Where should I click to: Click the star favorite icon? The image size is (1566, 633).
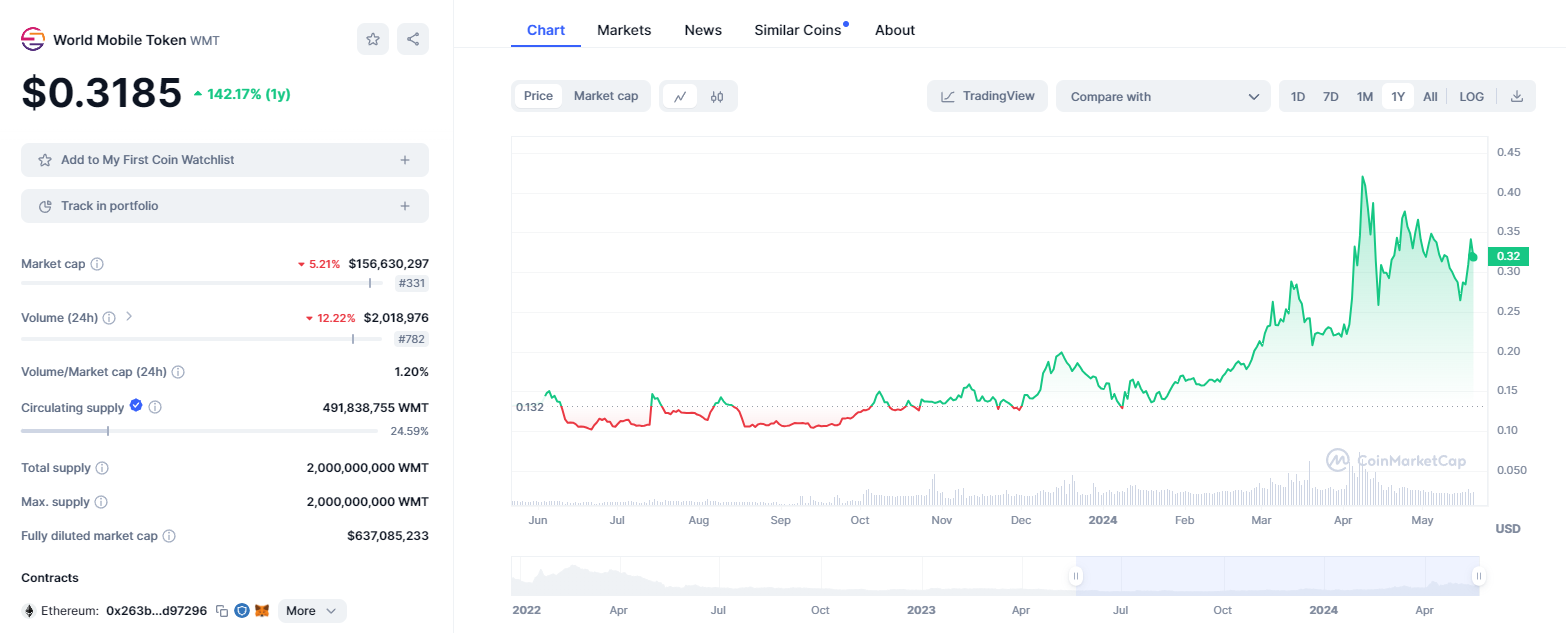373,39
